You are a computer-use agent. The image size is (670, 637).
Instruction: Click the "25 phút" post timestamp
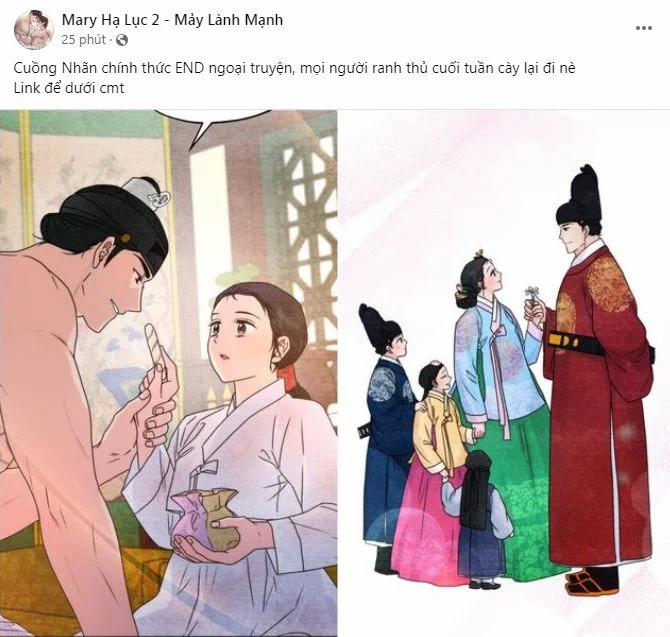tap(83, 40)
